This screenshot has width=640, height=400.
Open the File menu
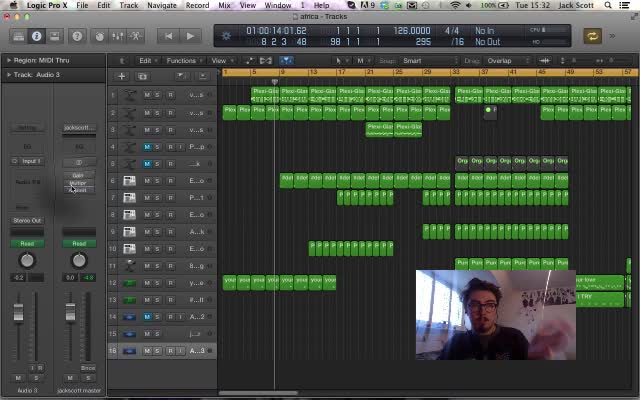82,5
